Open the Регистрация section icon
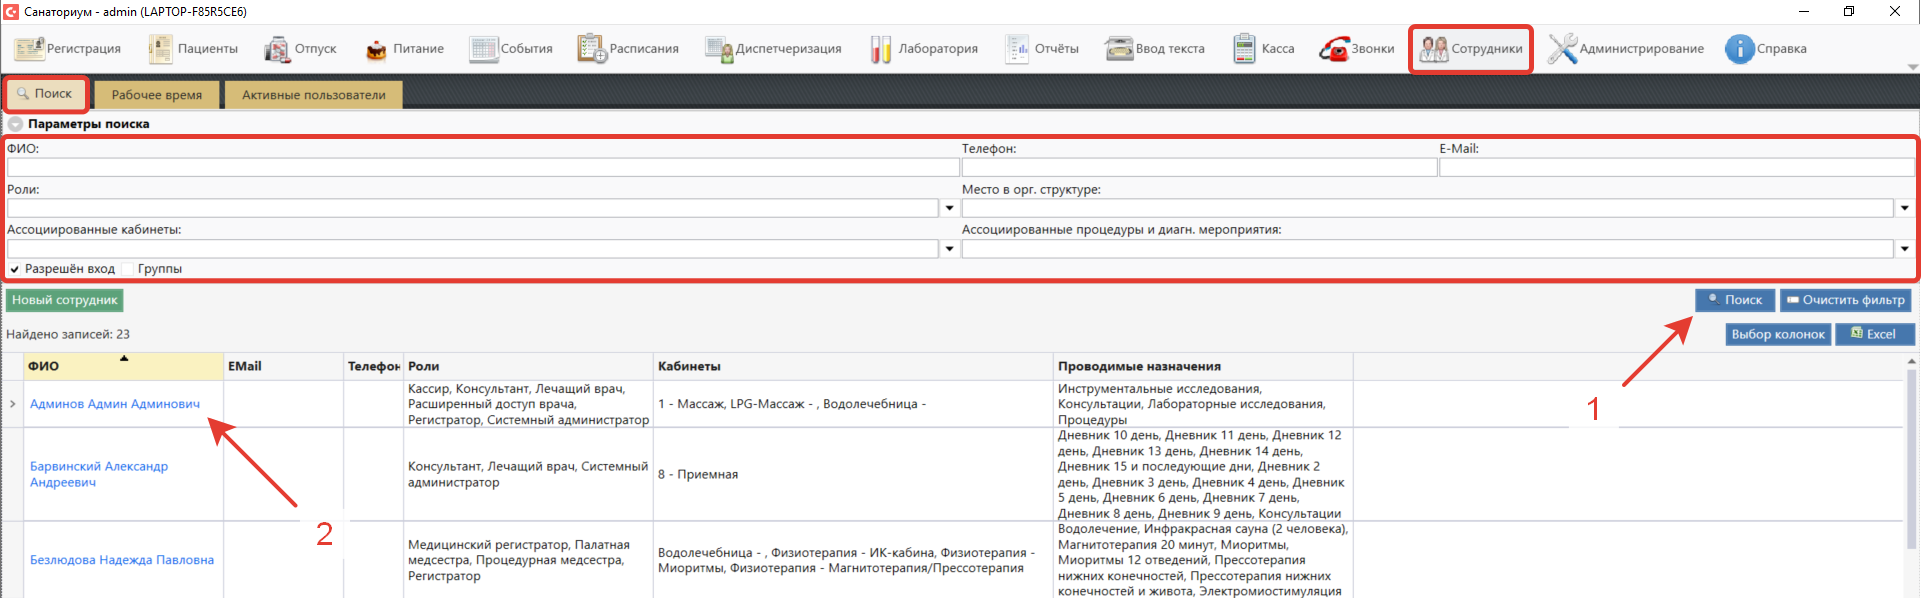Screen dimensions: 1921x598 (29, 48)
